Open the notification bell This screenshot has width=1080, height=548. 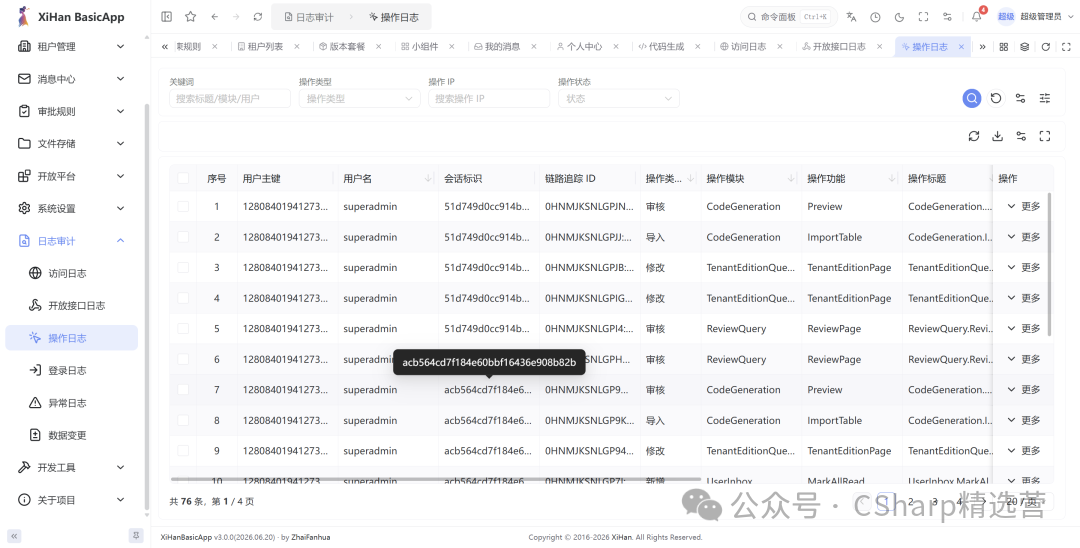[x=977, y=17]
